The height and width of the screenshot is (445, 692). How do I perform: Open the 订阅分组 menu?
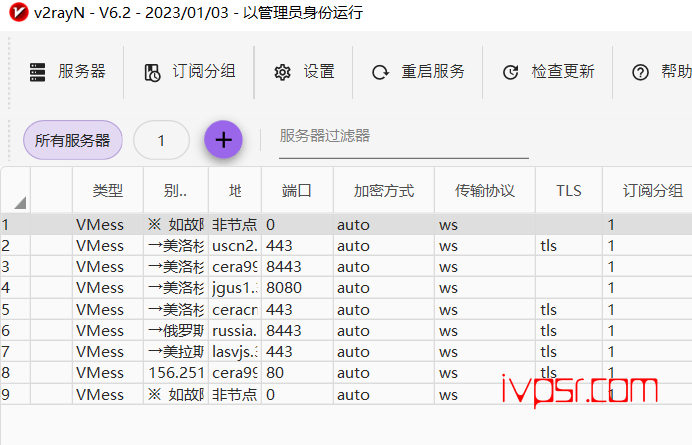(190, 72)
